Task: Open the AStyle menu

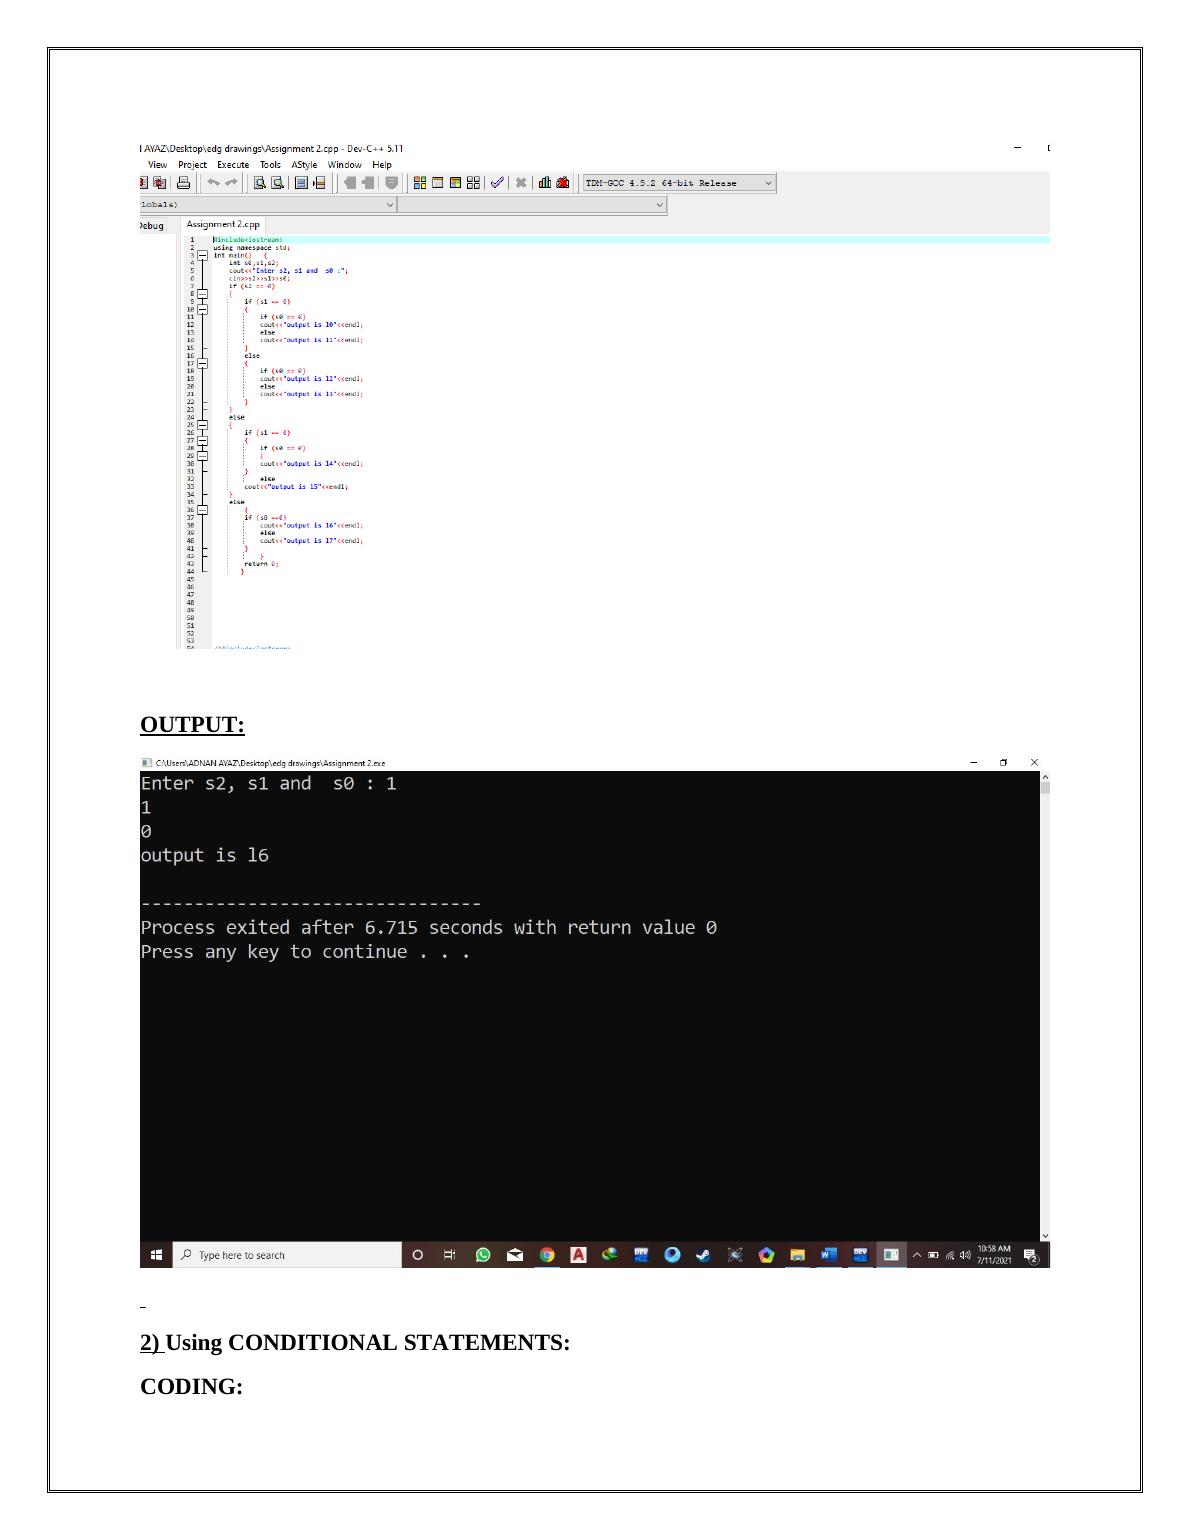Action: (x=304, y=165)
